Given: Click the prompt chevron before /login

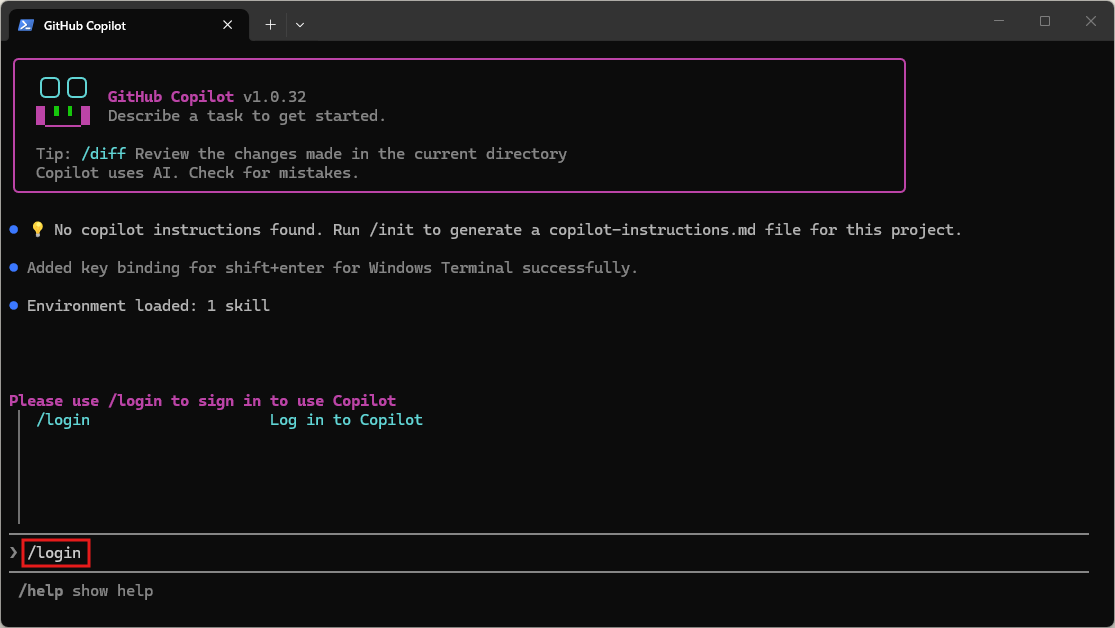Looking at the screenshot, I should 14,552.
